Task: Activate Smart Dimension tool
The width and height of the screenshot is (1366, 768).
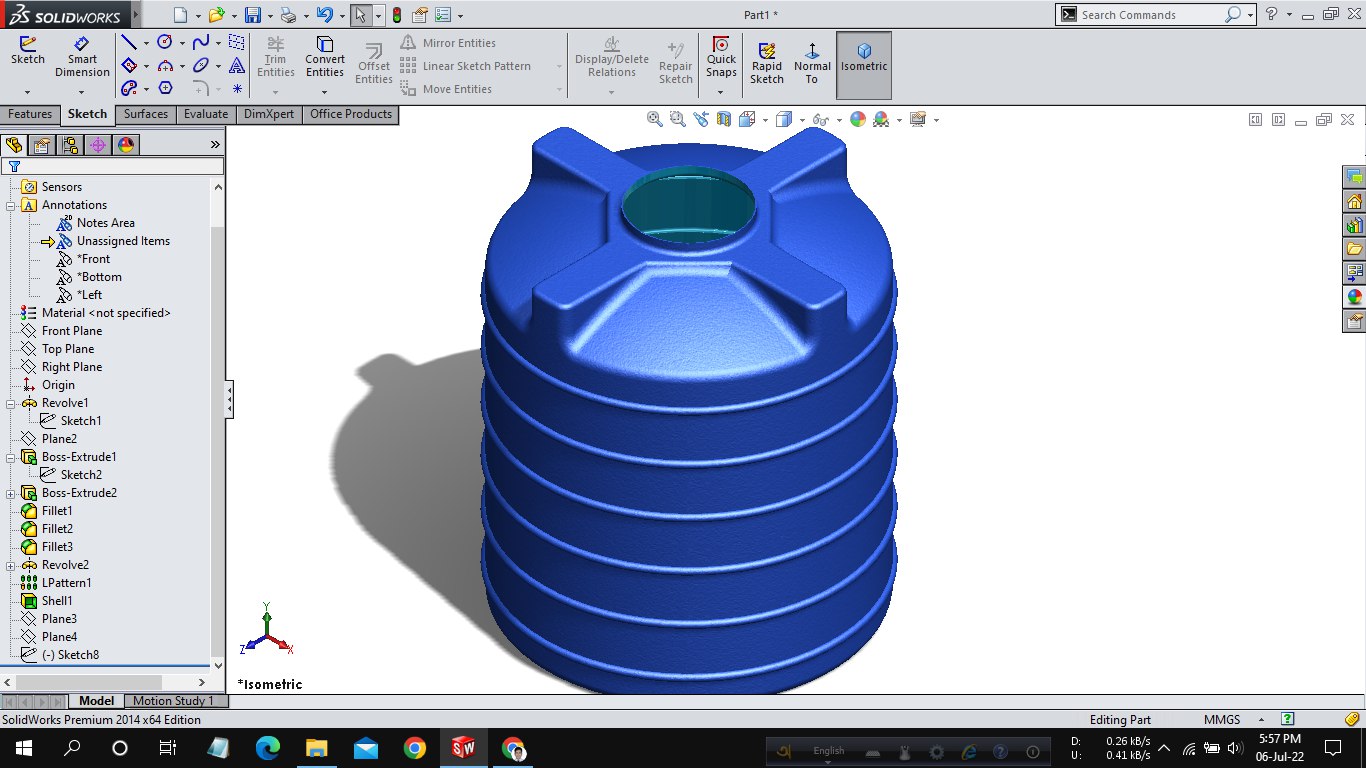Action: 82,57
